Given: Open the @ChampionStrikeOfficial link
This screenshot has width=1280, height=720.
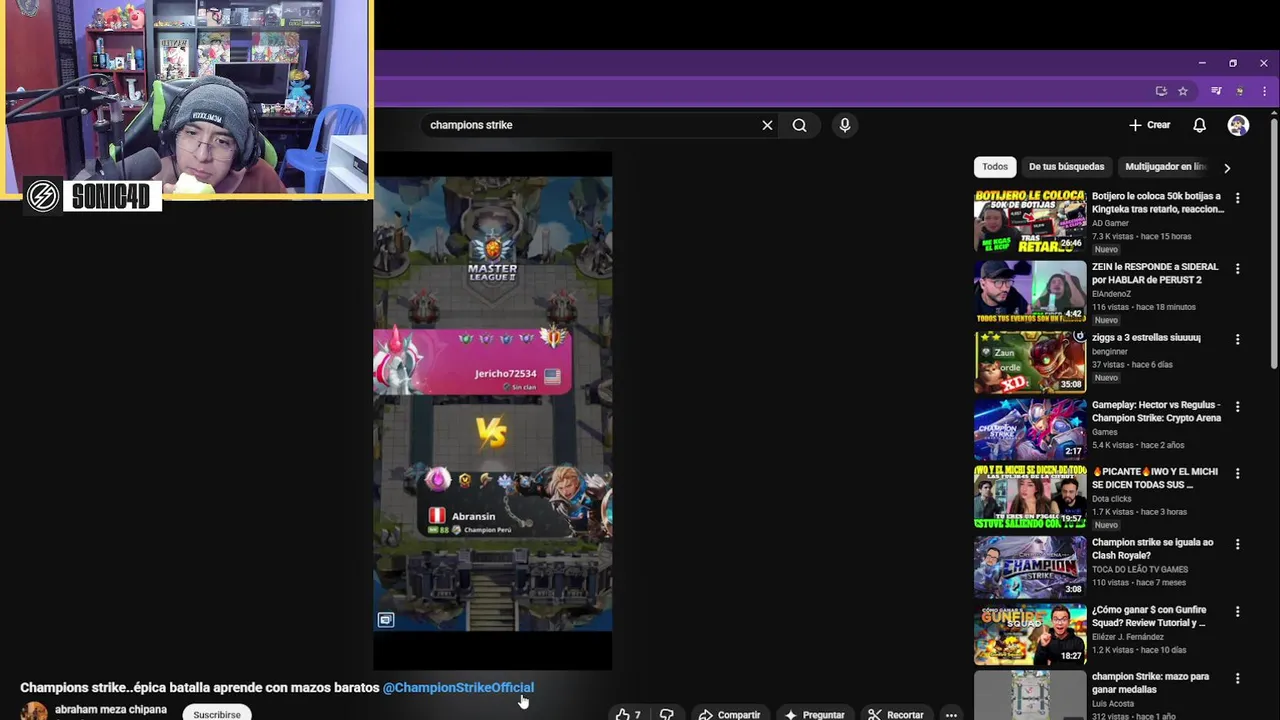Looking at the screenshot, I should coord(458,688).
